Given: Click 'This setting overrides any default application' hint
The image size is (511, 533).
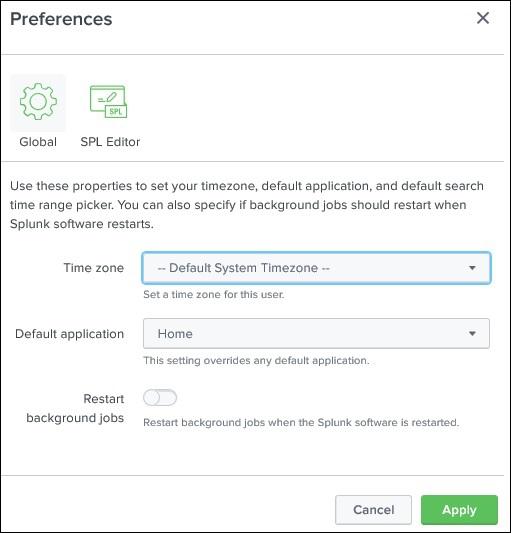Looking at the screenshot, I should click(x=256, y=360).
